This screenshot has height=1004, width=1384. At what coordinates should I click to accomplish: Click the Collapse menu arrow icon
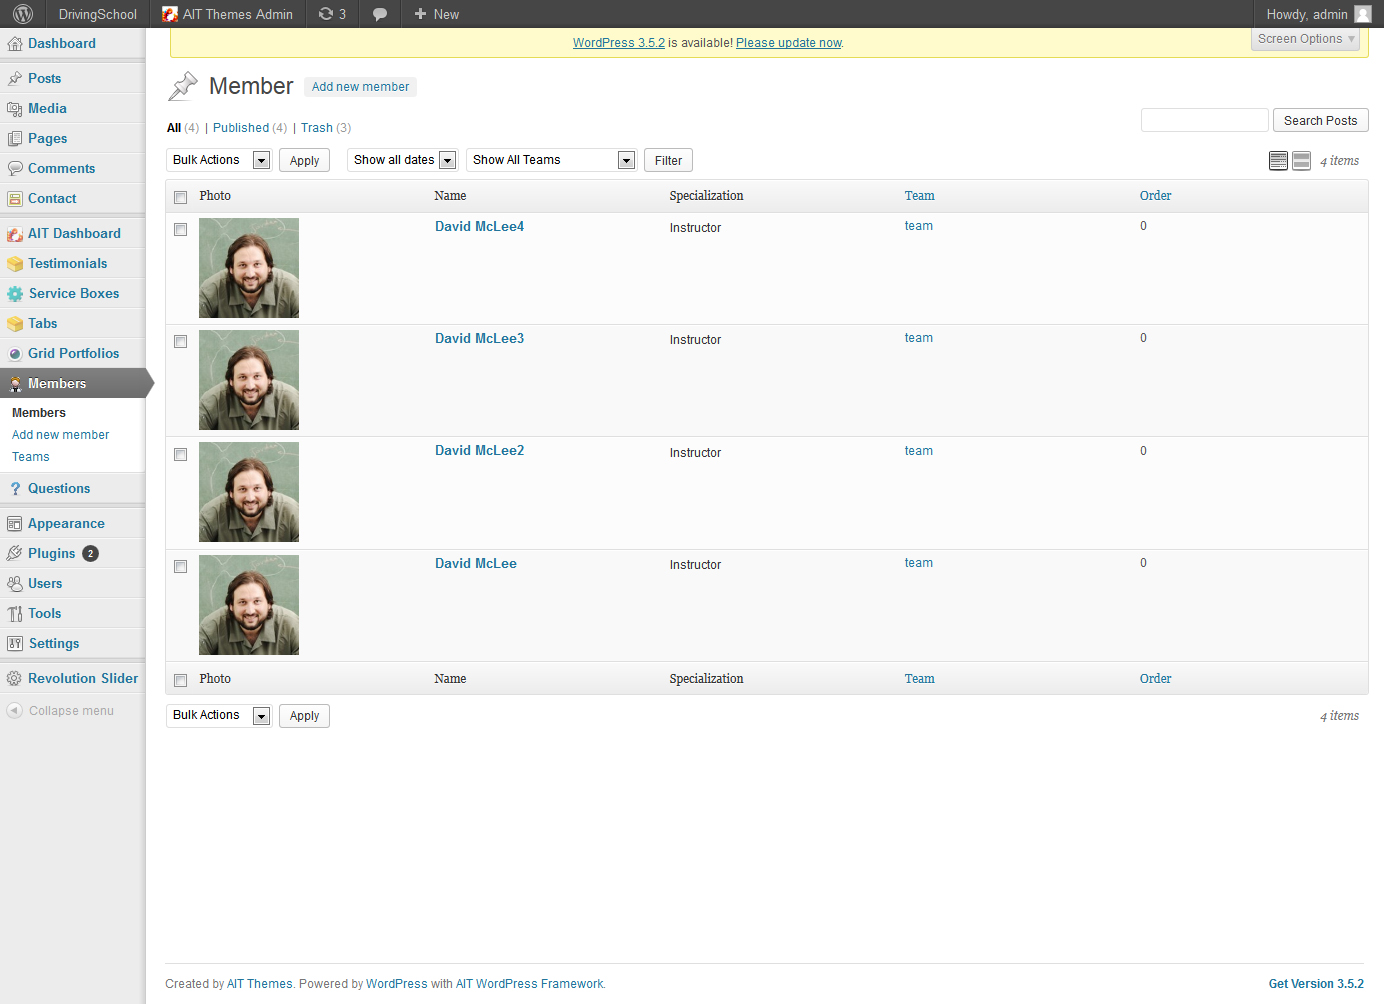point(14,711)
